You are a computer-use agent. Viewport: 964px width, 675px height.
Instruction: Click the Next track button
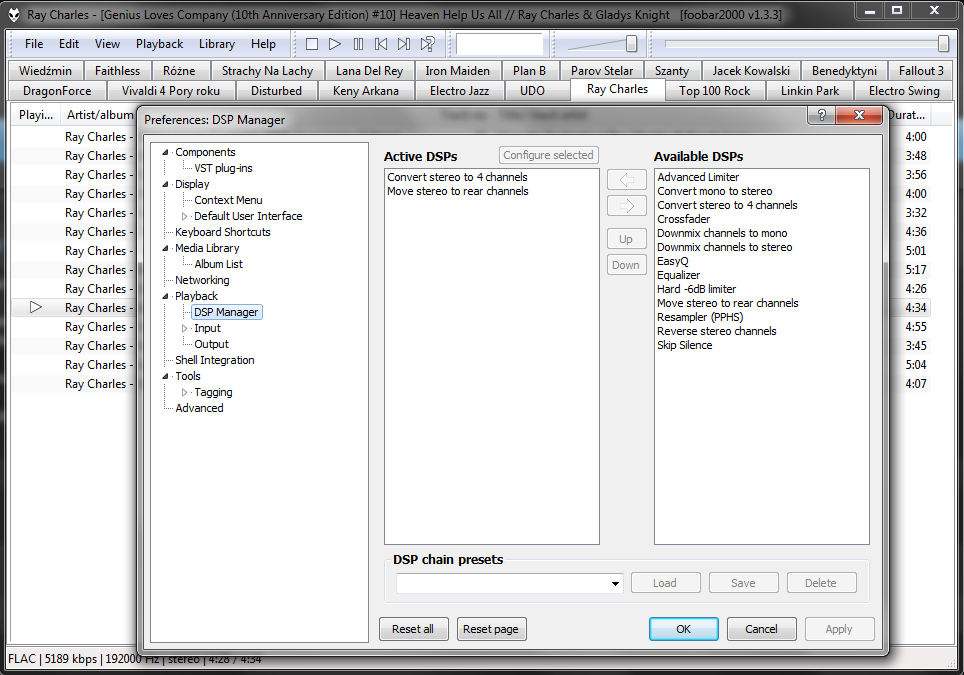tap(403, 44)
